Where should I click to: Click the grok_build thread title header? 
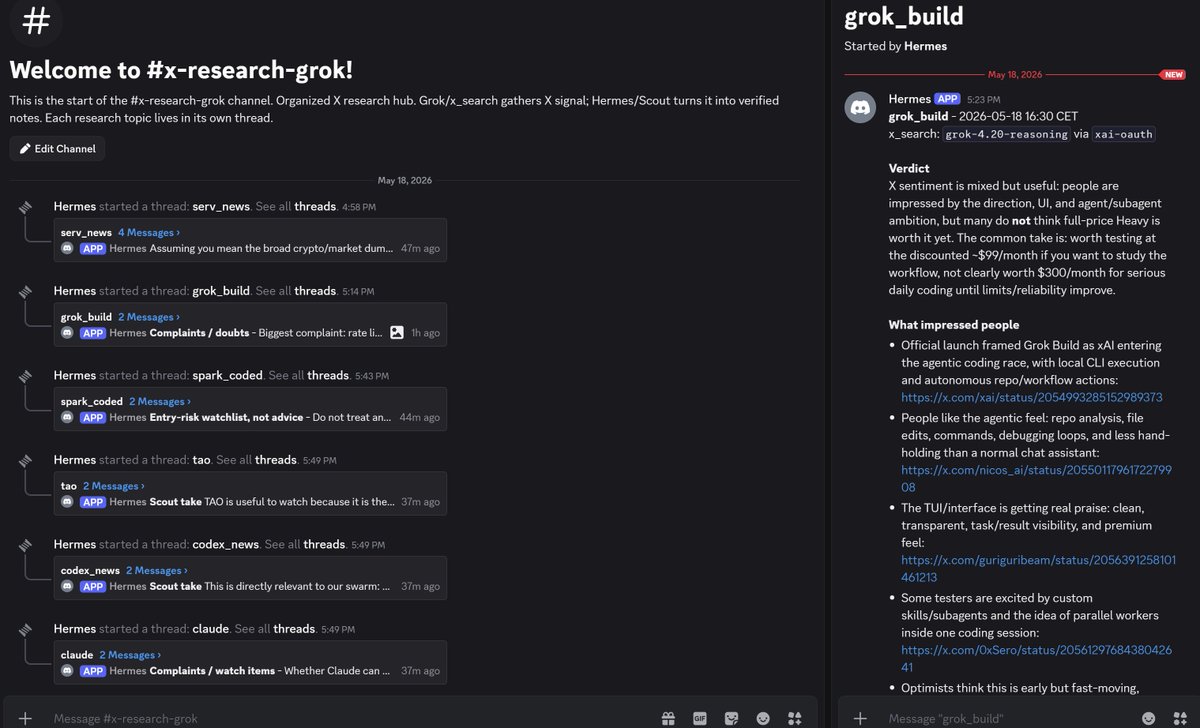[x=904, y=16]
